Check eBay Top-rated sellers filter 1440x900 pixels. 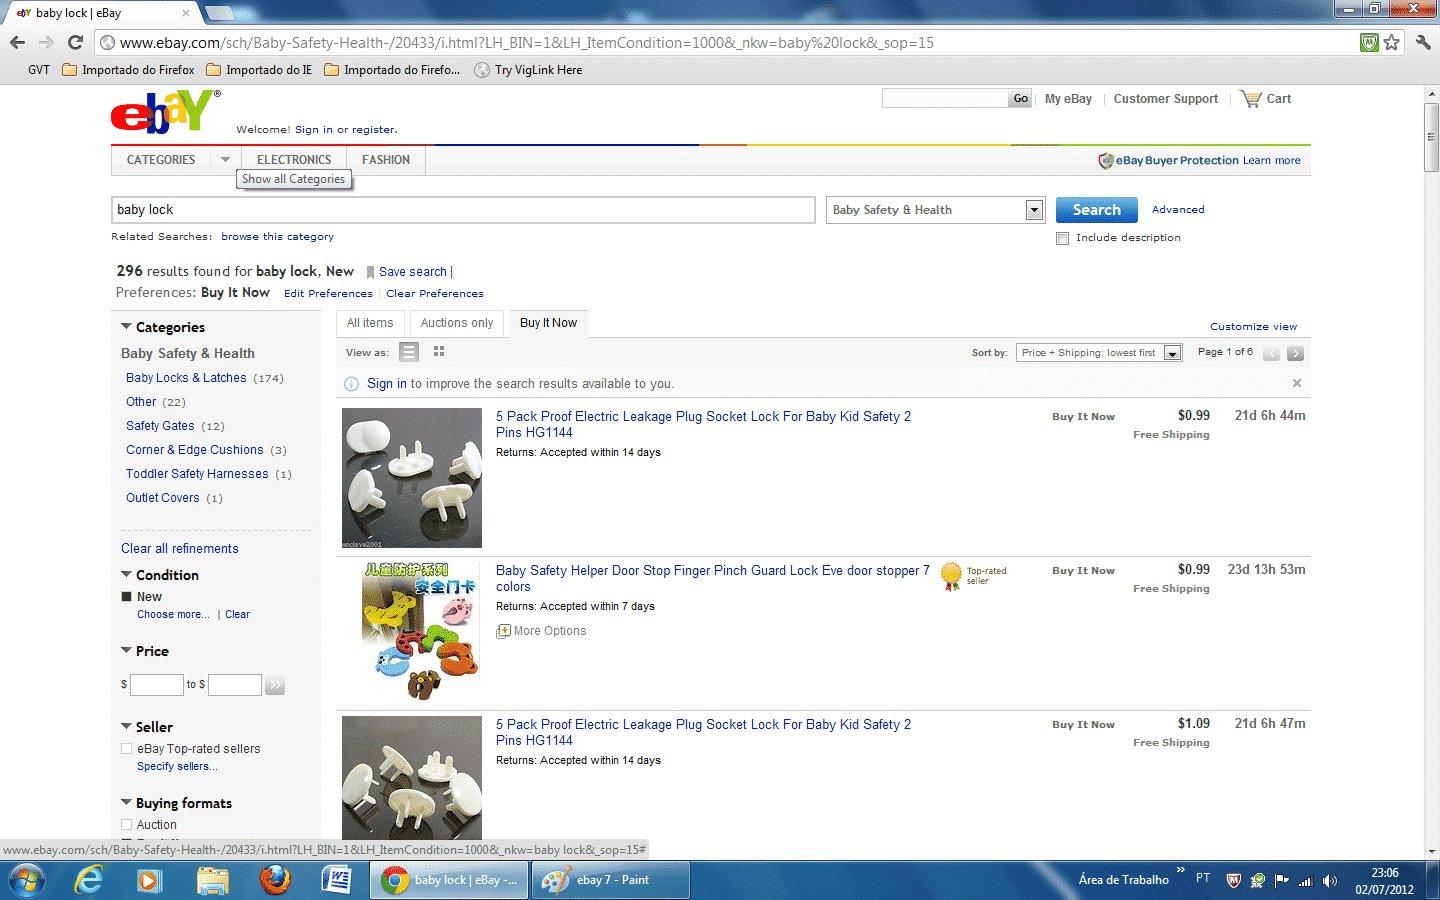tap(127, 749)
